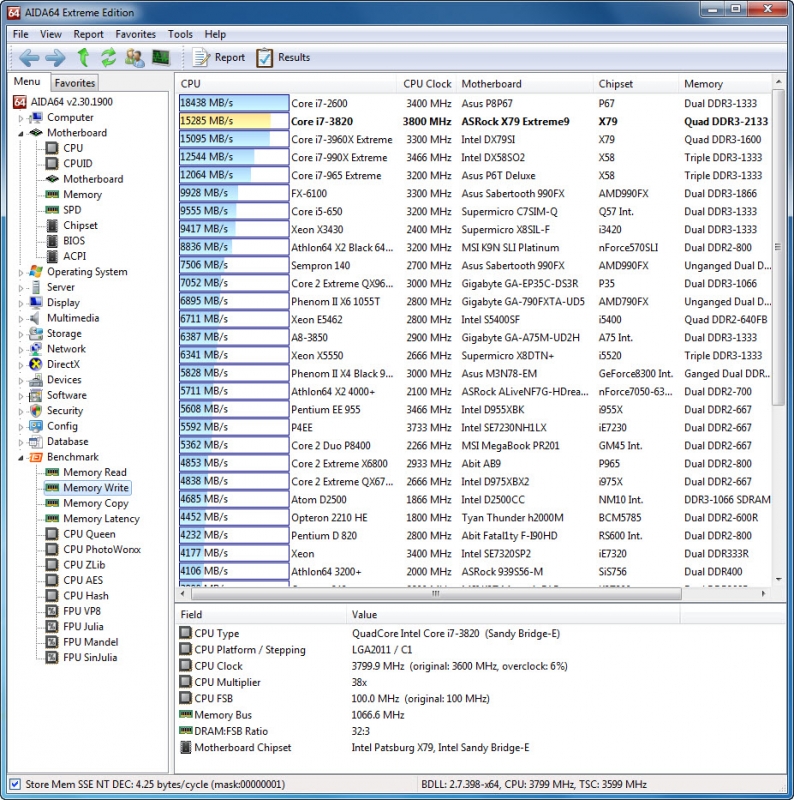Expand the Display tree node
This screenshot has height=800, width=794.
(x=21, y=304)
